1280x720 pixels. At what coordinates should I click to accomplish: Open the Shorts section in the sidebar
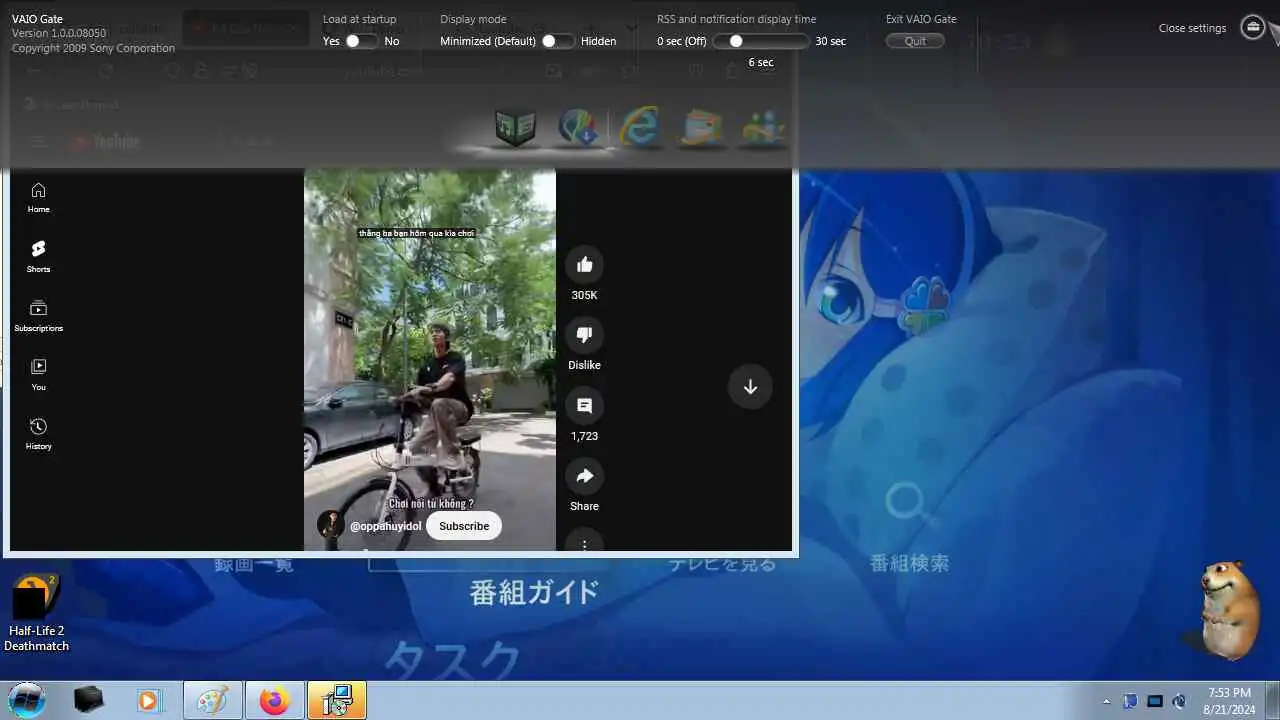[38, 256]
